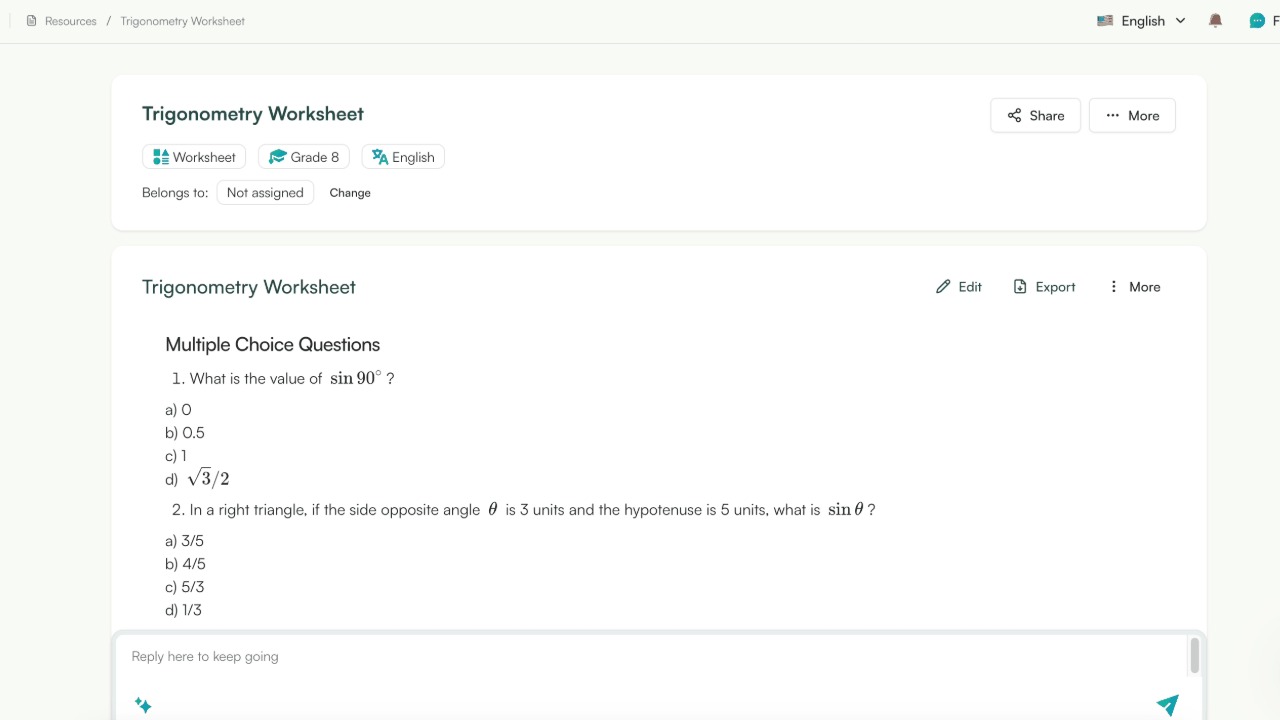Open the More menu next to Export
Screen dimensions: 1280x720
[1134, 287]
